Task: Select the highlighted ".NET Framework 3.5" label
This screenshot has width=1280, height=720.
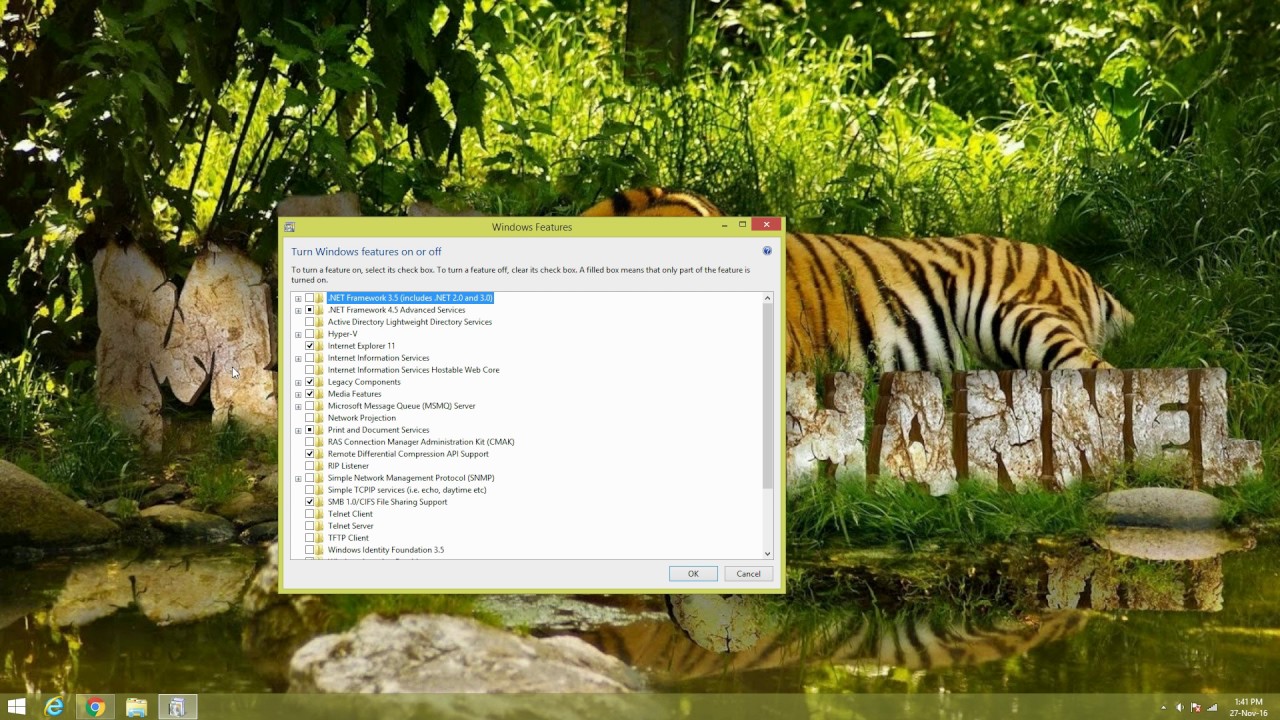Action: [410, 298]
